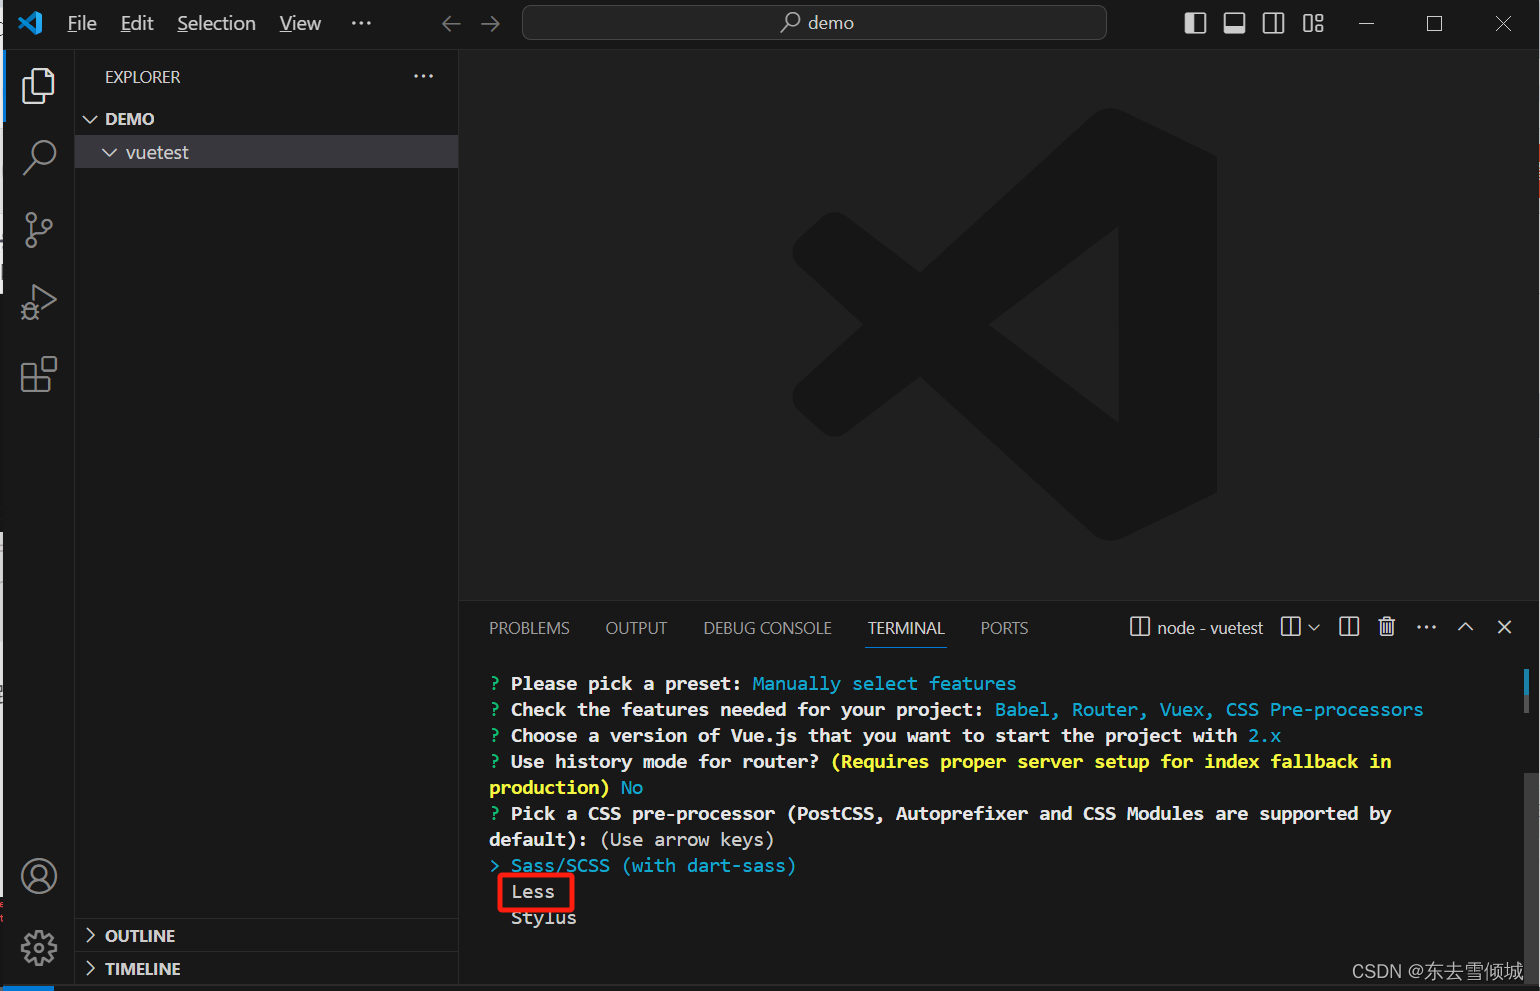Viewport: 1540px width, 991px height.
Task: Collapse the vuetest folder
Action: (x=110, y=152)
